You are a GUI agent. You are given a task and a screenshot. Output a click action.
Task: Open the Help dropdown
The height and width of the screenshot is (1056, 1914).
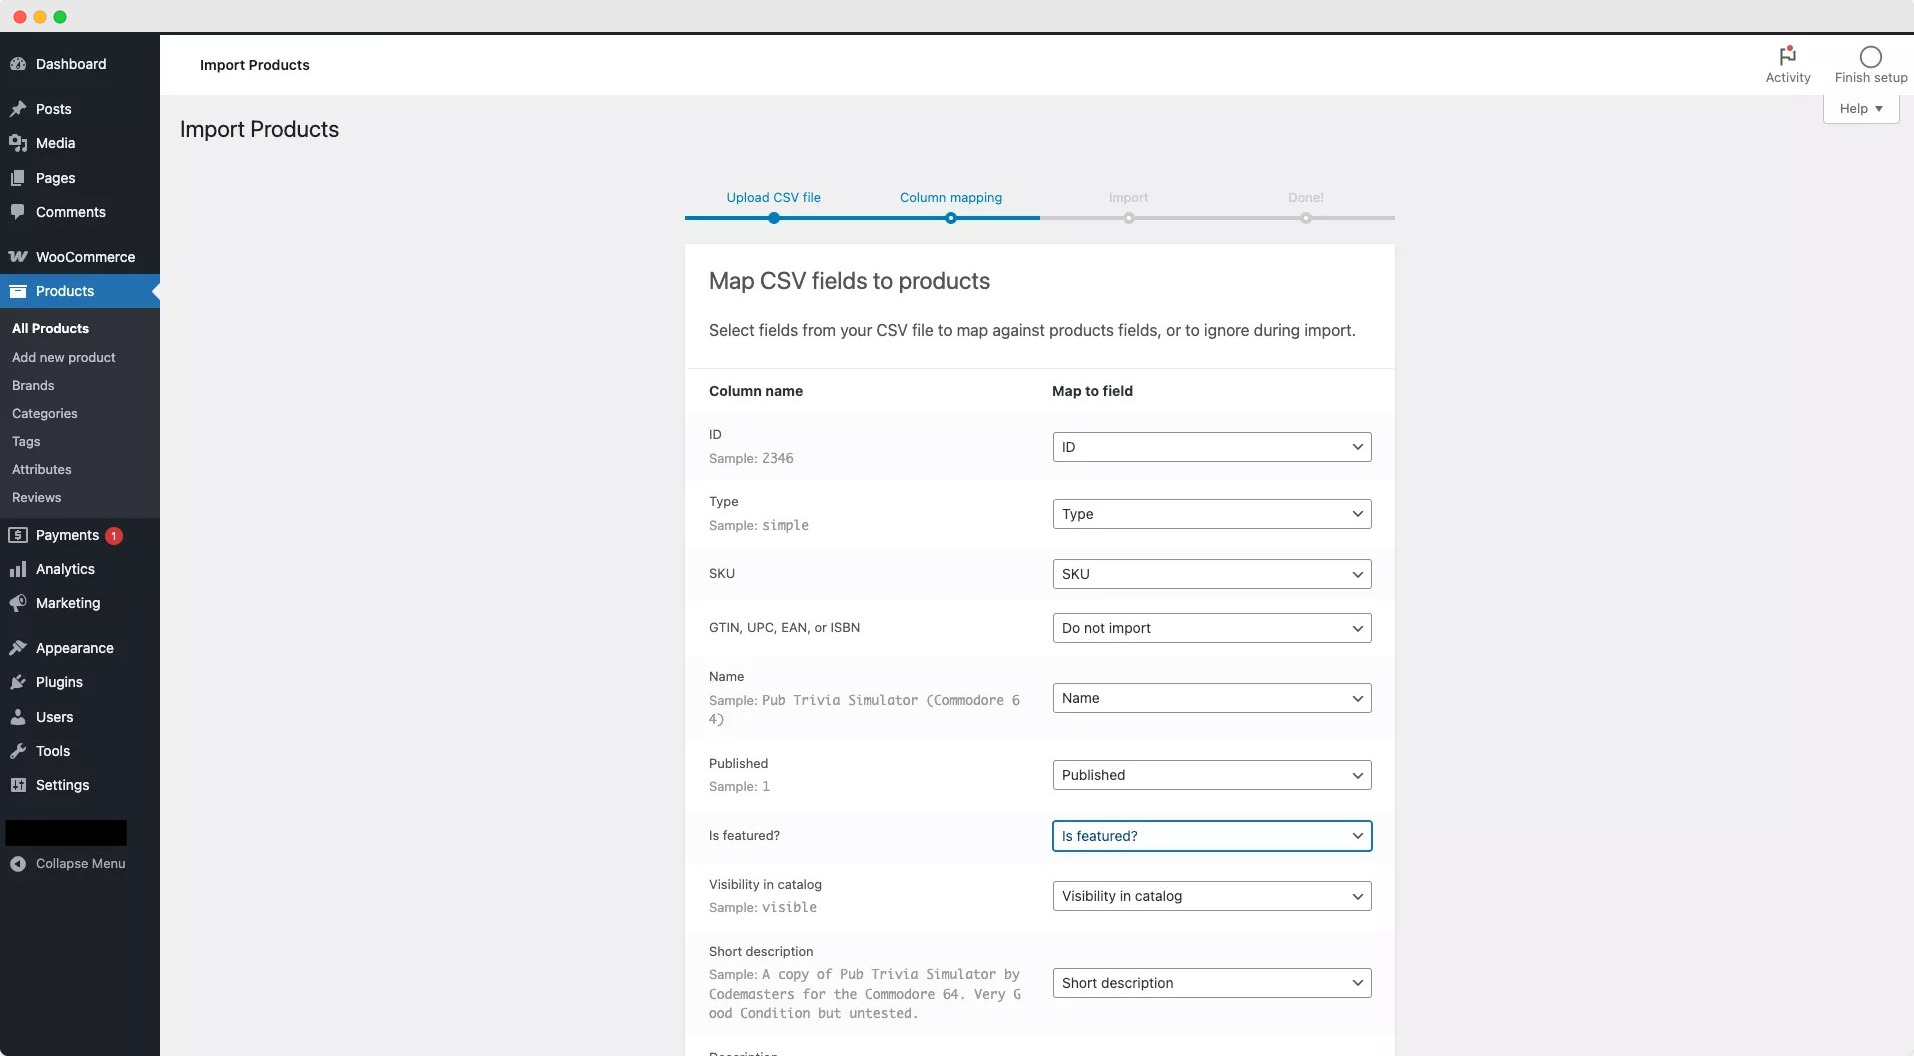pos(1860,108)
